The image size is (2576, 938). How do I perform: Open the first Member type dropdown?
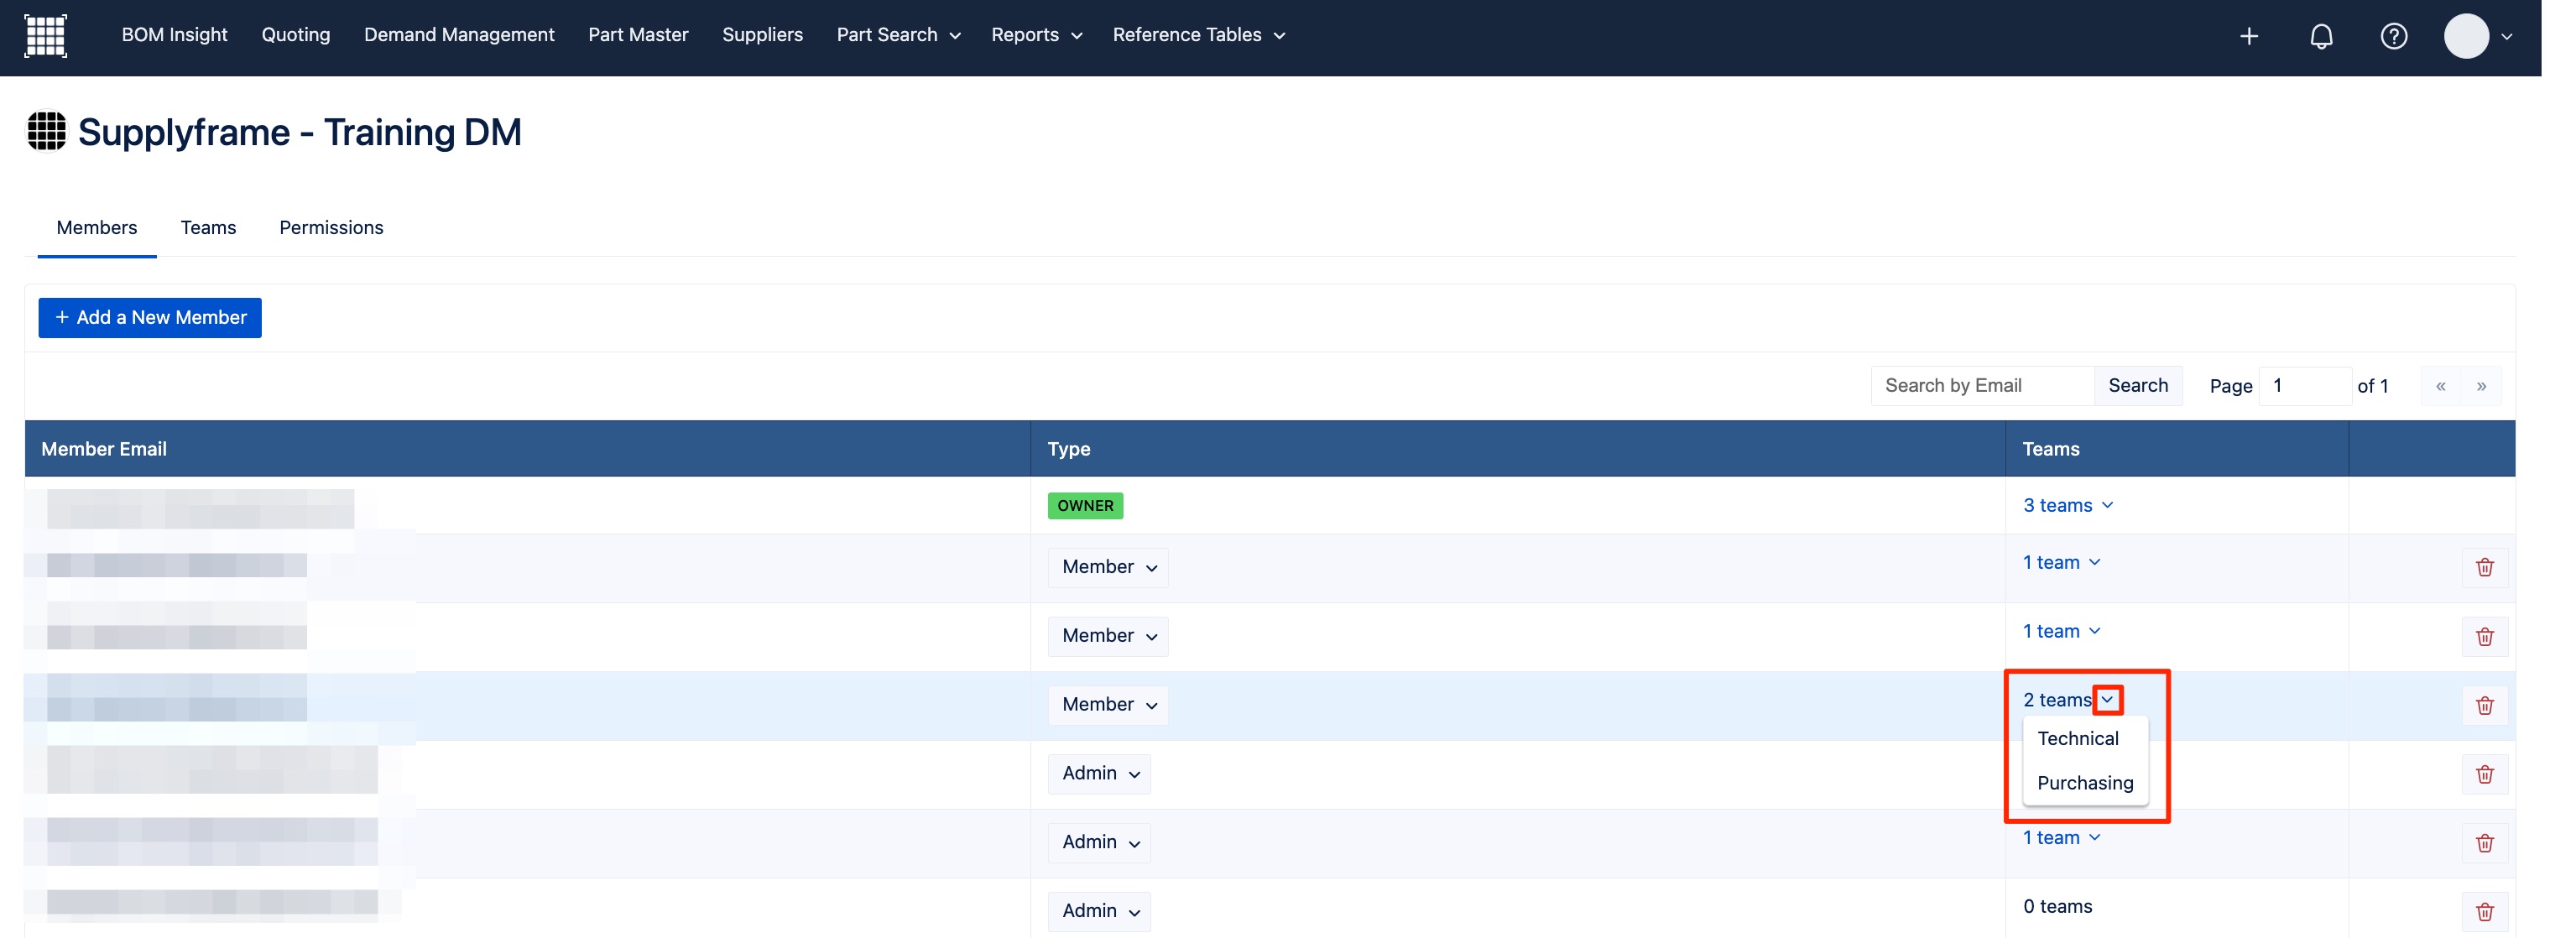(x=1107, y=567)
